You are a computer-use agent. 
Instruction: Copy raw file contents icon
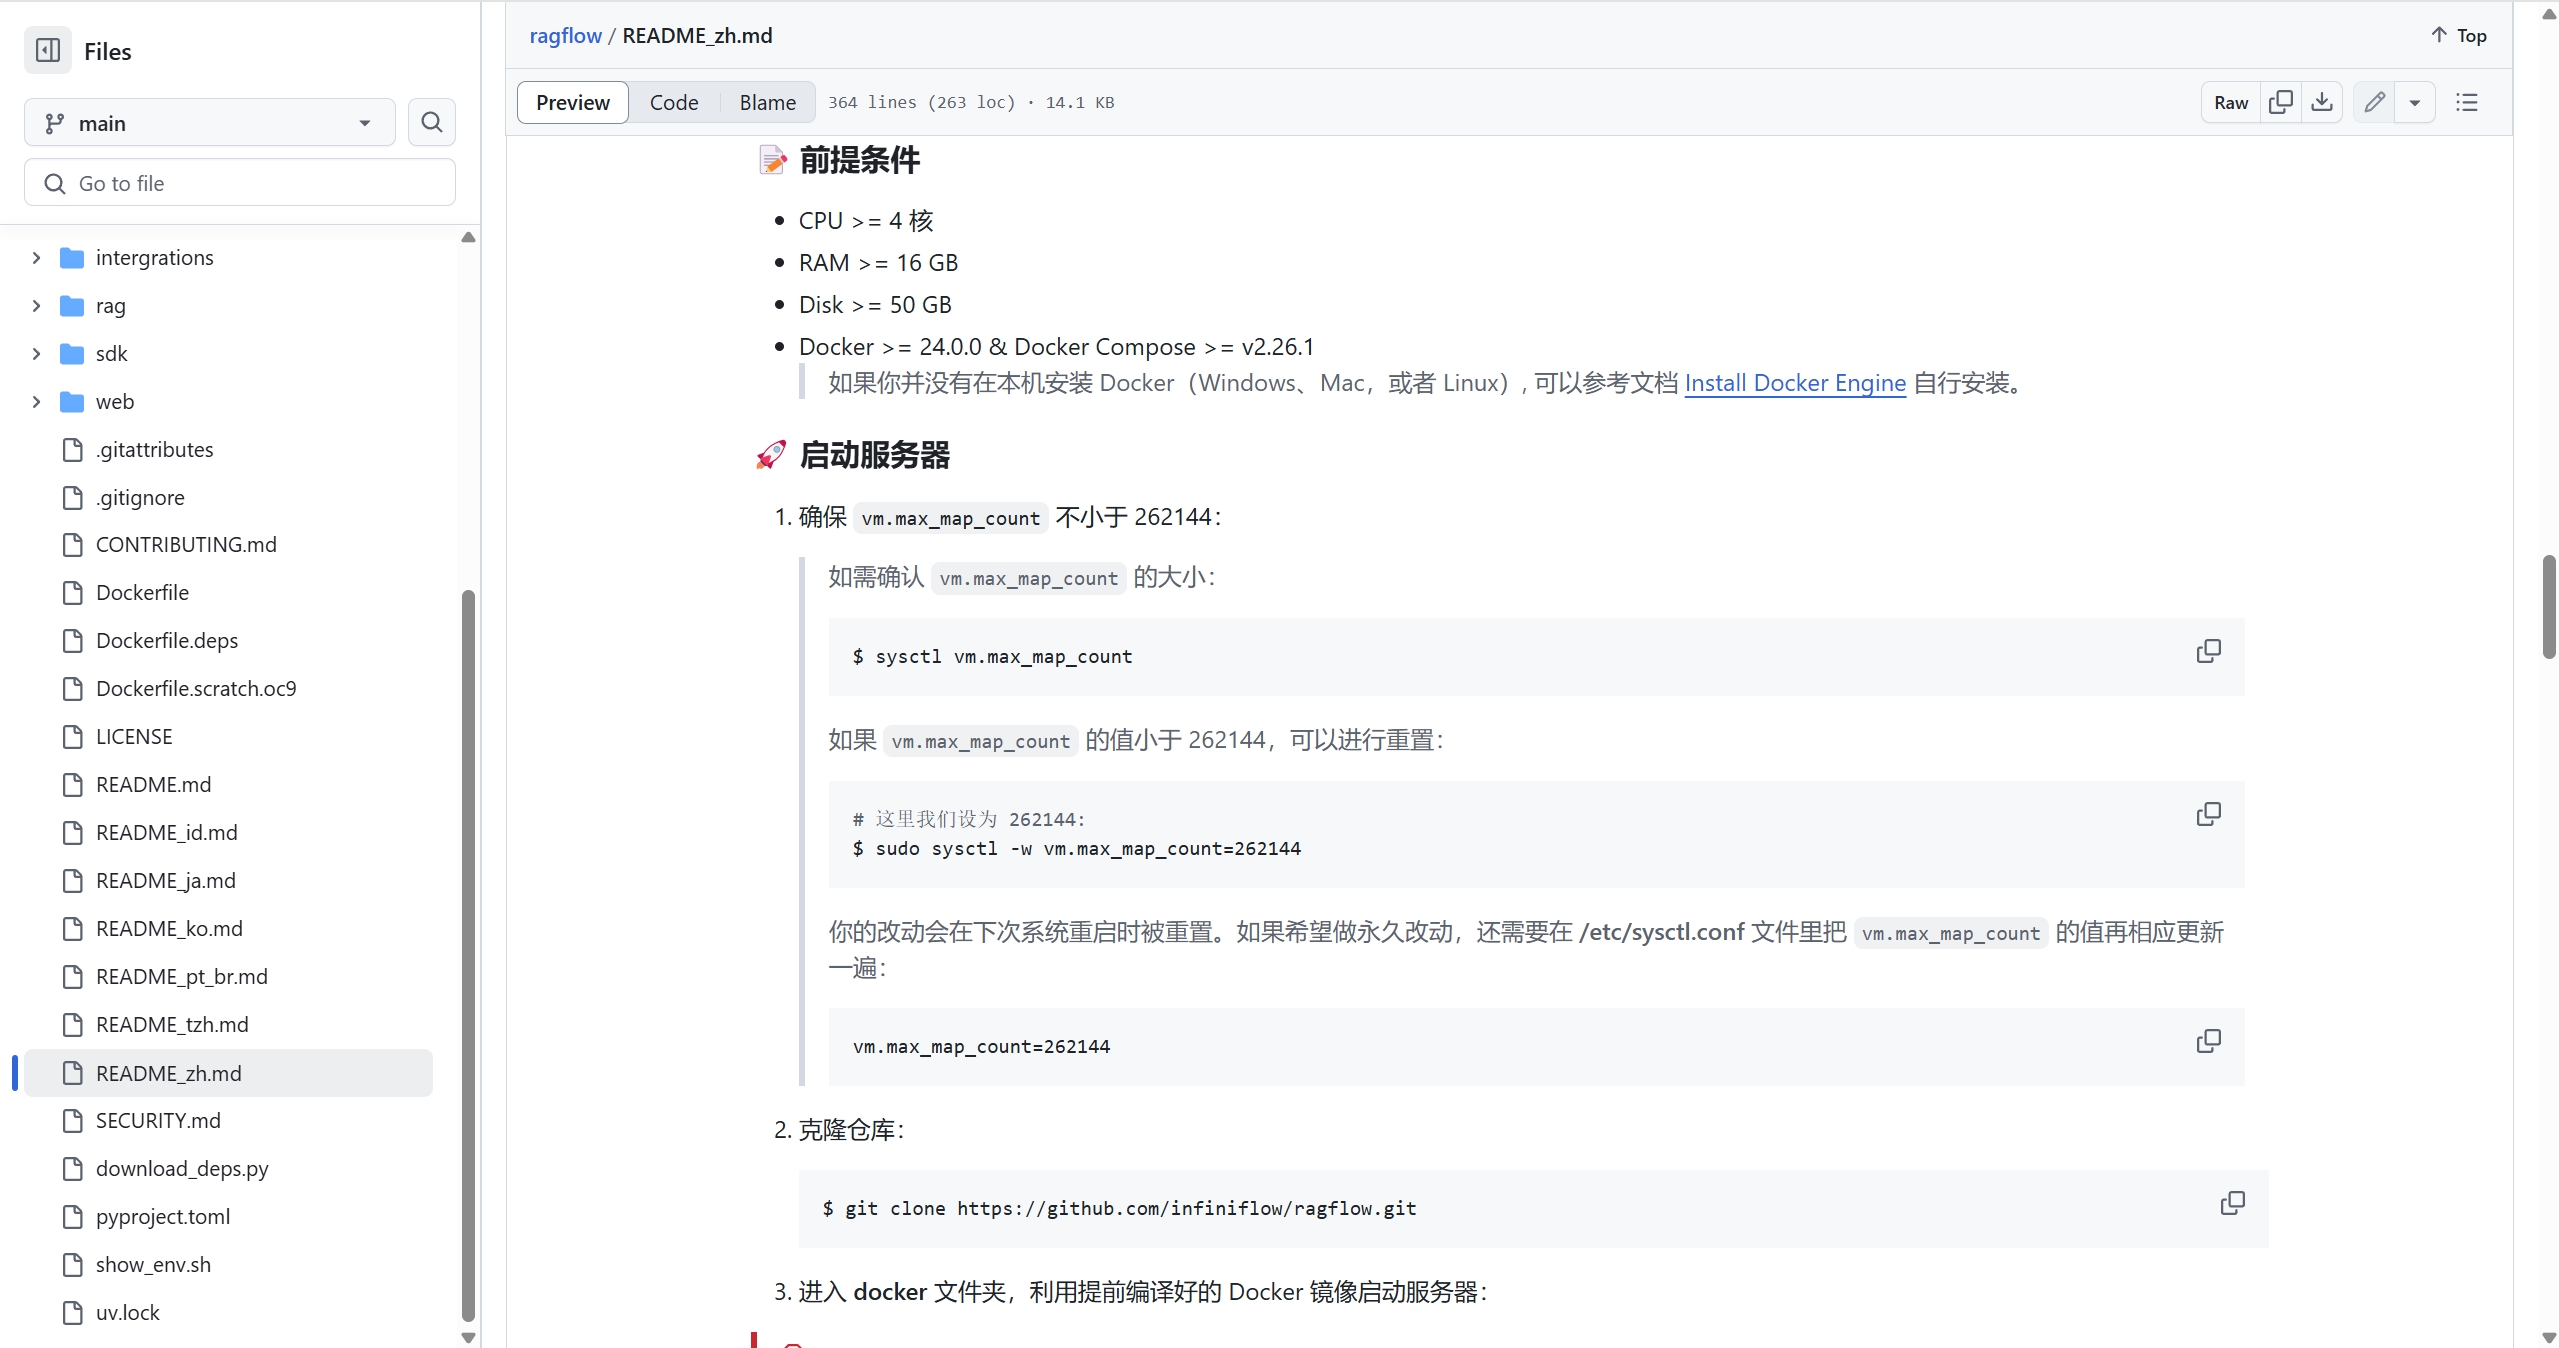coord(2282,102)
